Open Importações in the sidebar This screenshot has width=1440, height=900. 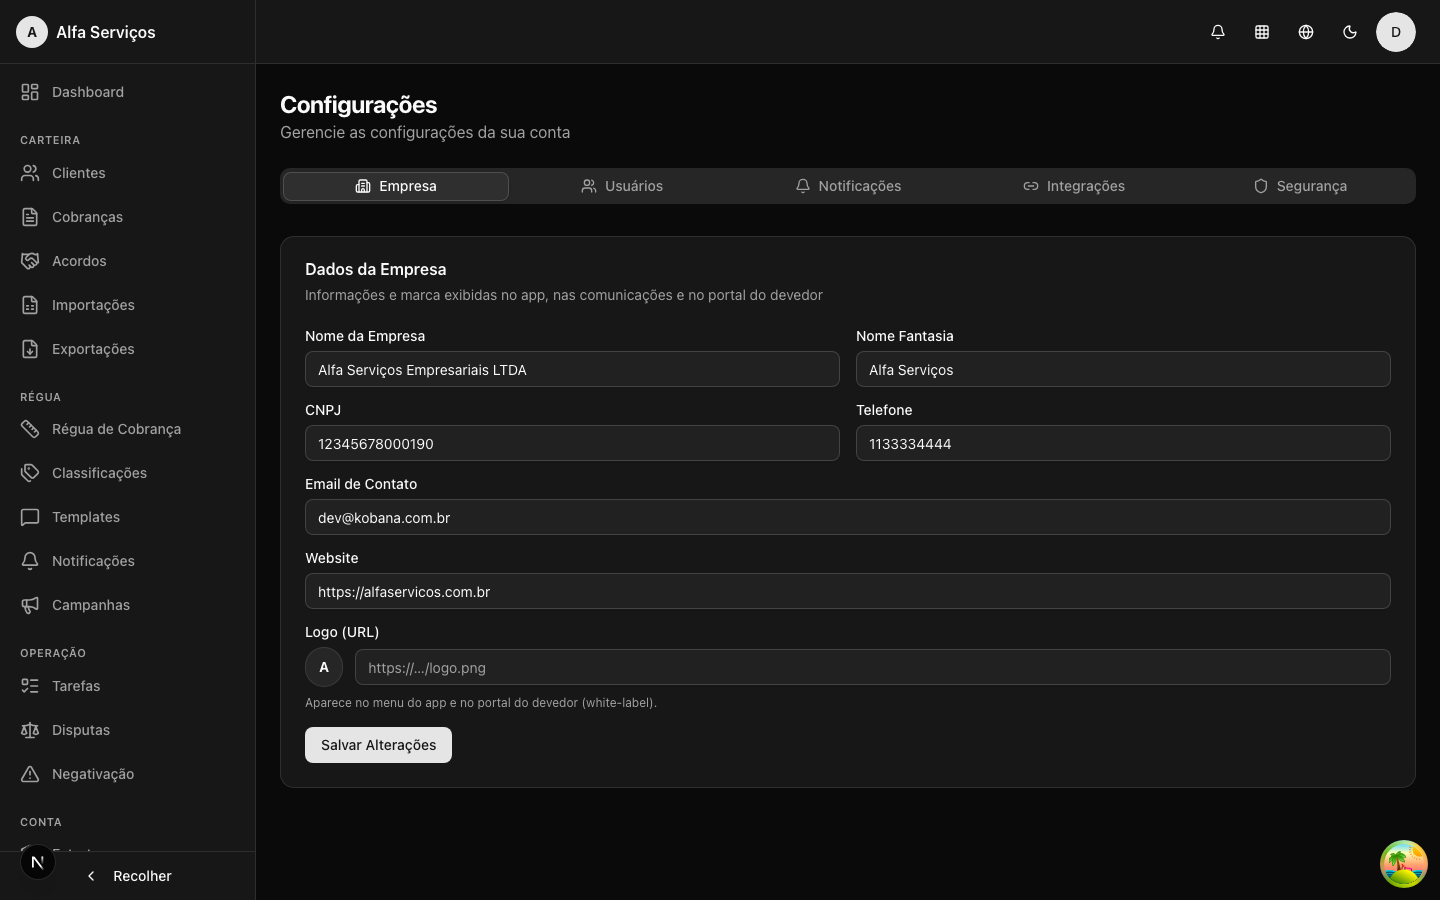click(128, 305)
